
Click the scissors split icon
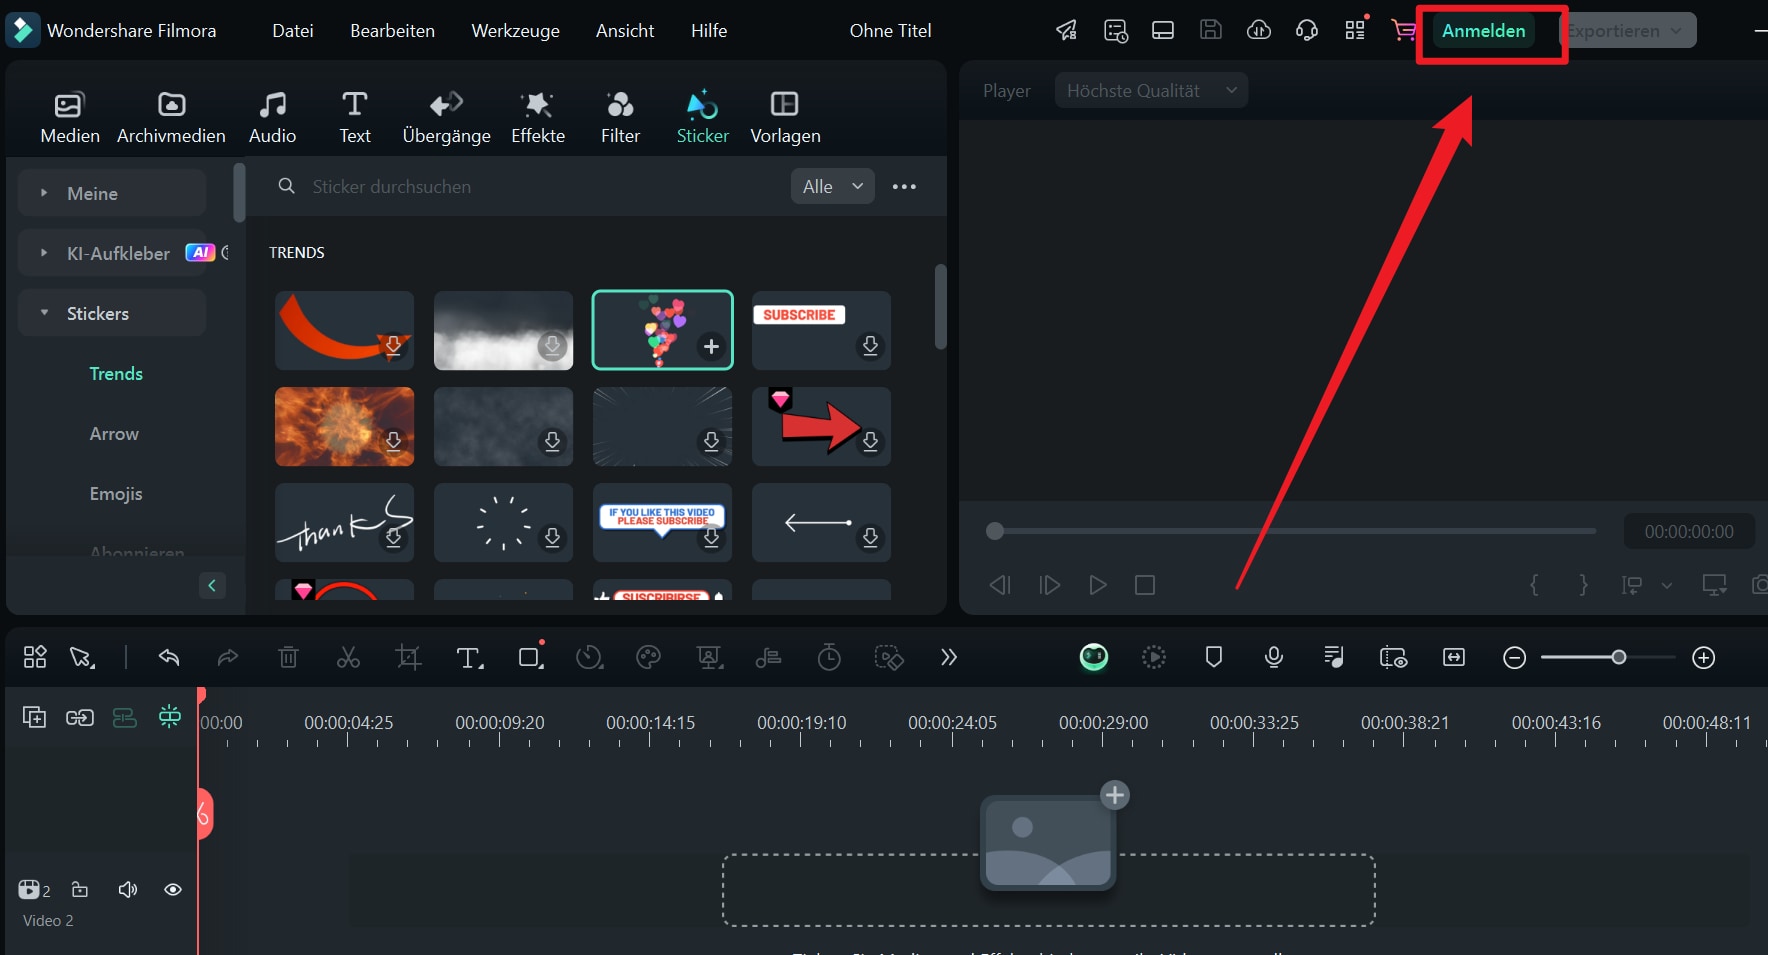(348, 657)
